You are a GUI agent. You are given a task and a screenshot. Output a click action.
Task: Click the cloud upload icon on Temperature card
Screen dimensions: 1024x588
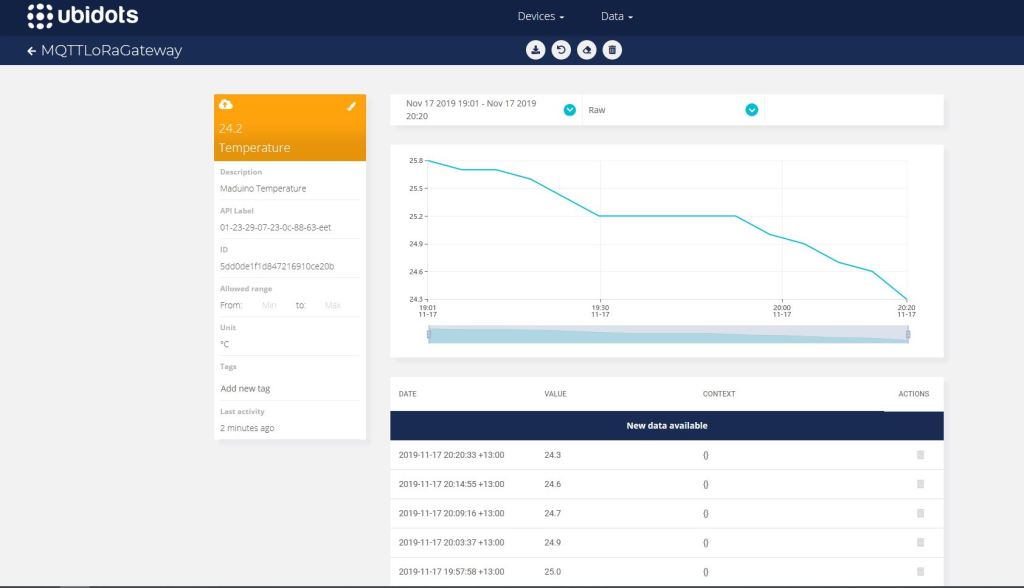pyautogui.click(x=226, y=105)
